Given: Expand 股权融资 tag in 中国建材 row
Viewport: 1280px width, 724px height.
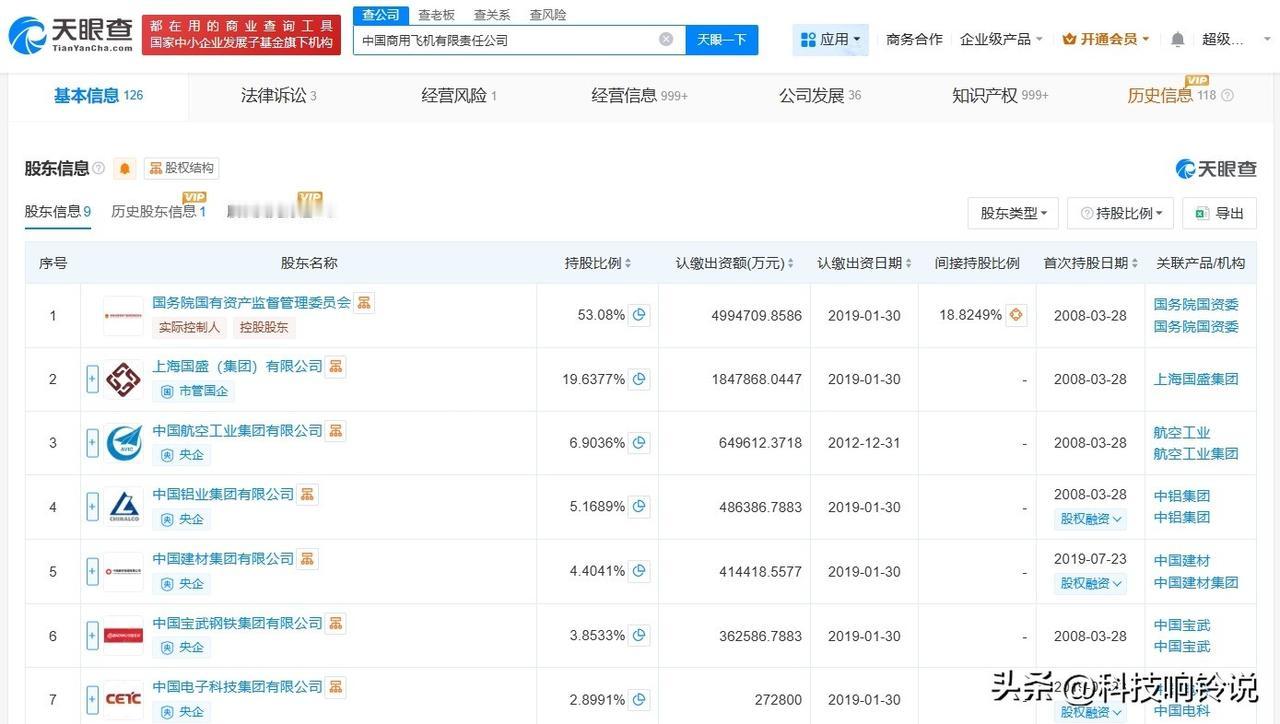Looking at the screenshot, I should [x=1090, y=583].
